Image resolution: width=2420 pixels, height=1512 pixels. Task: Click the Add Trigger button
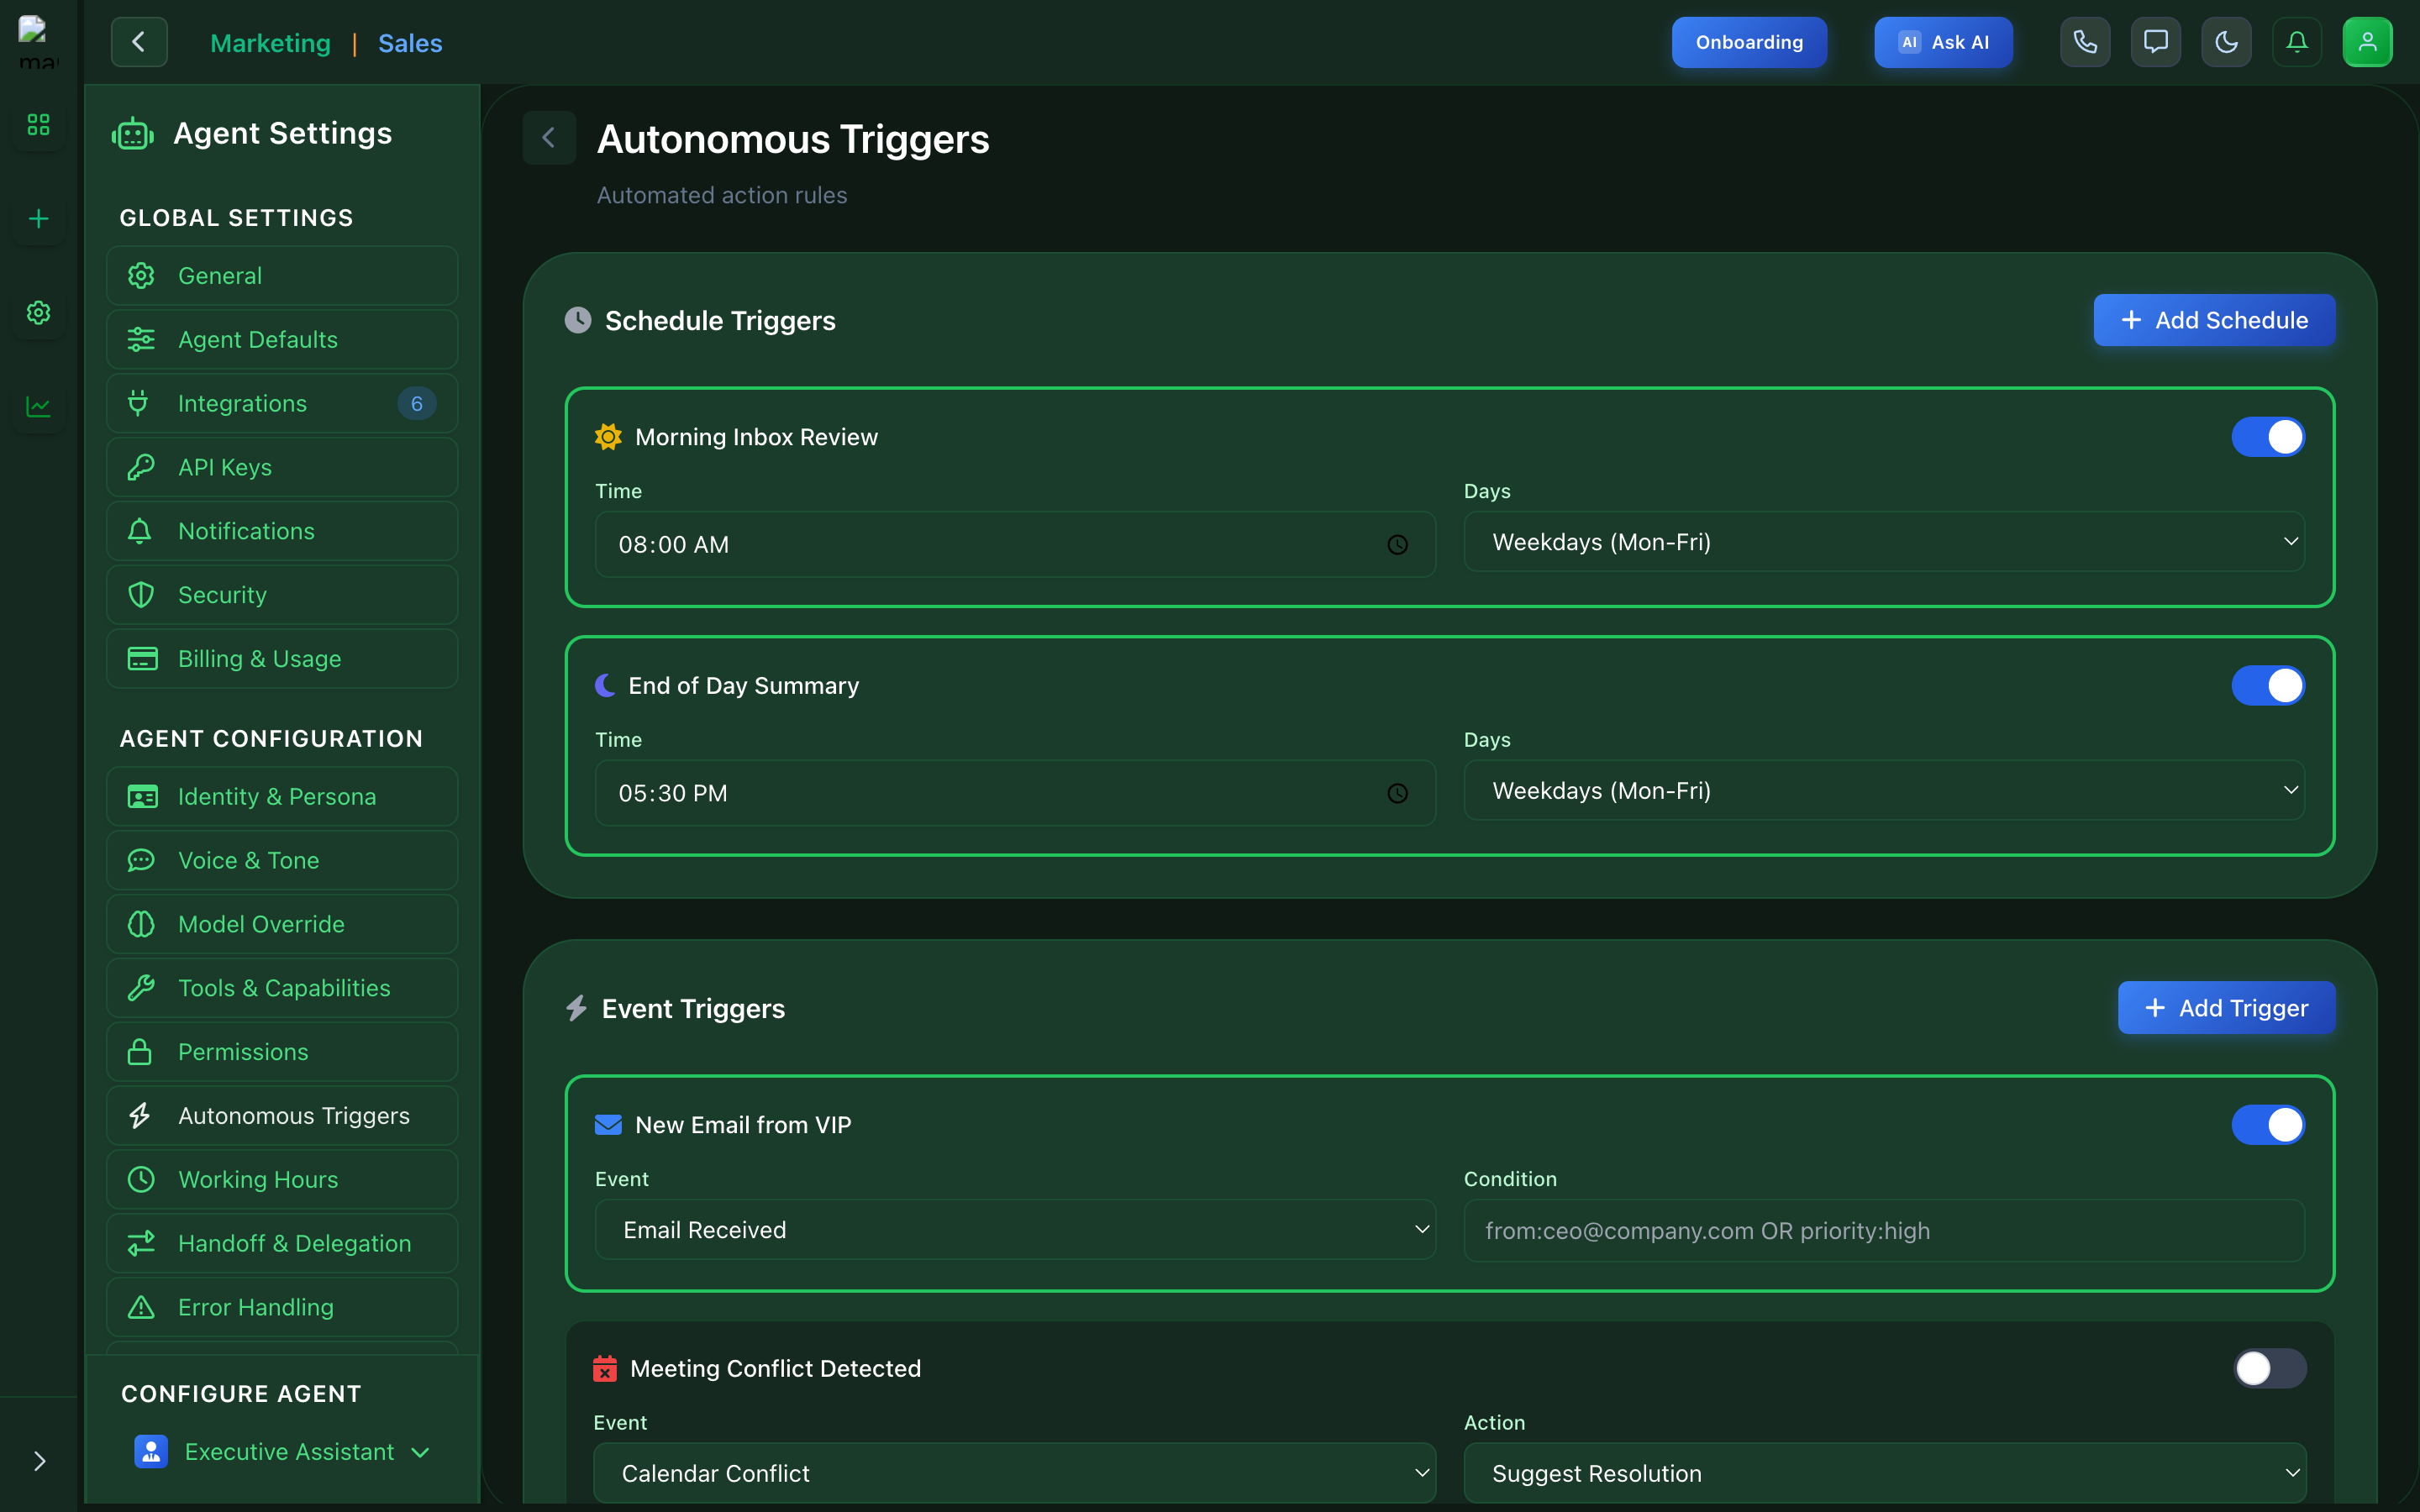[x=2226, y=1008]
